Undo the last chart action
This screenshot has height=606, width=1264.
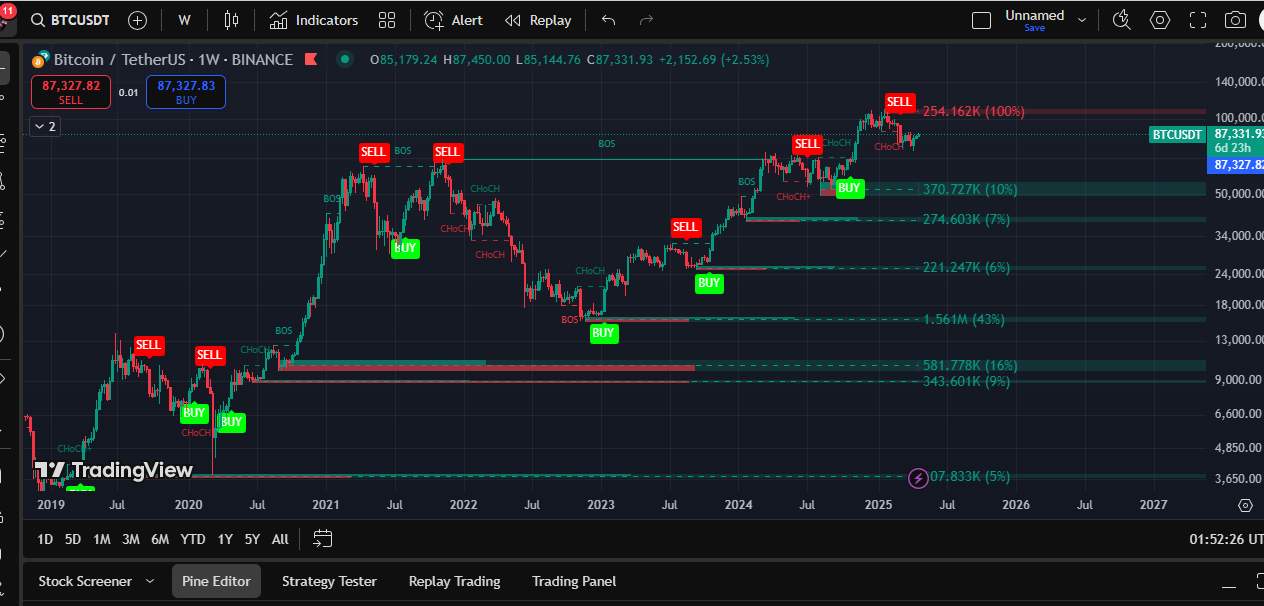tap(609, 20)
